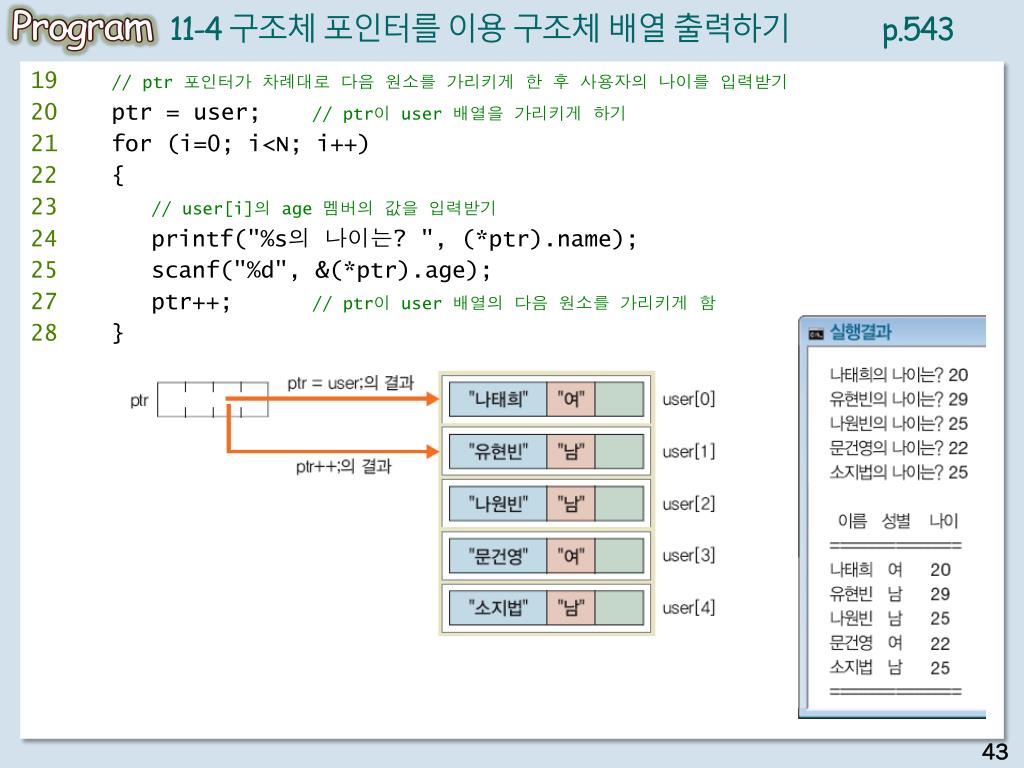
Task: Click the console icon beside 실행결과
Action: point(816,334)
